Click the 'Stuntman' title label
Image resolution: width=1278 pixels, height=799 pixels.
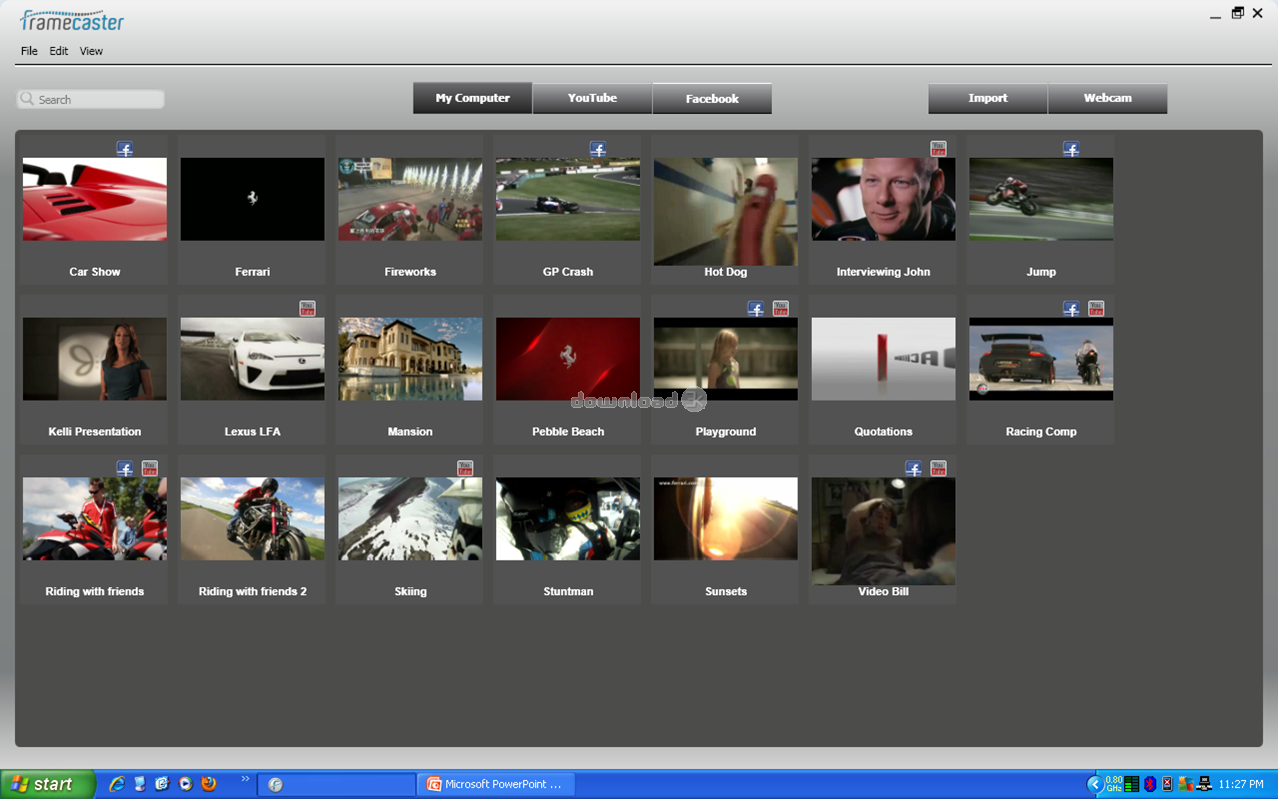(x=568, y=592)
